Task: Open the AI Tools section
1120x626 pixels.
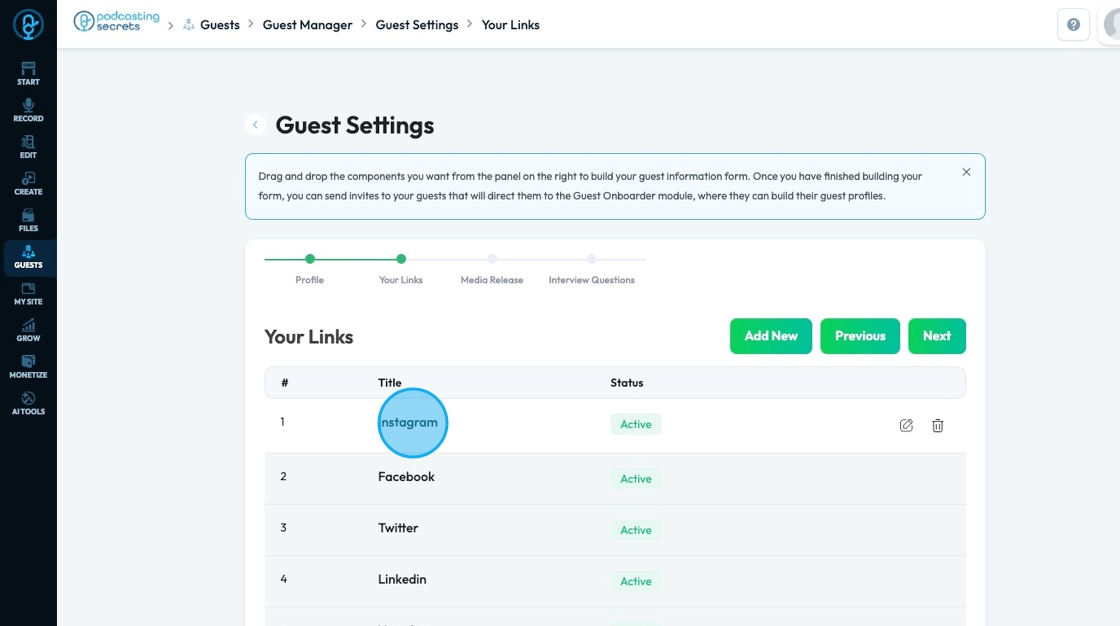Action: point(28,403)
